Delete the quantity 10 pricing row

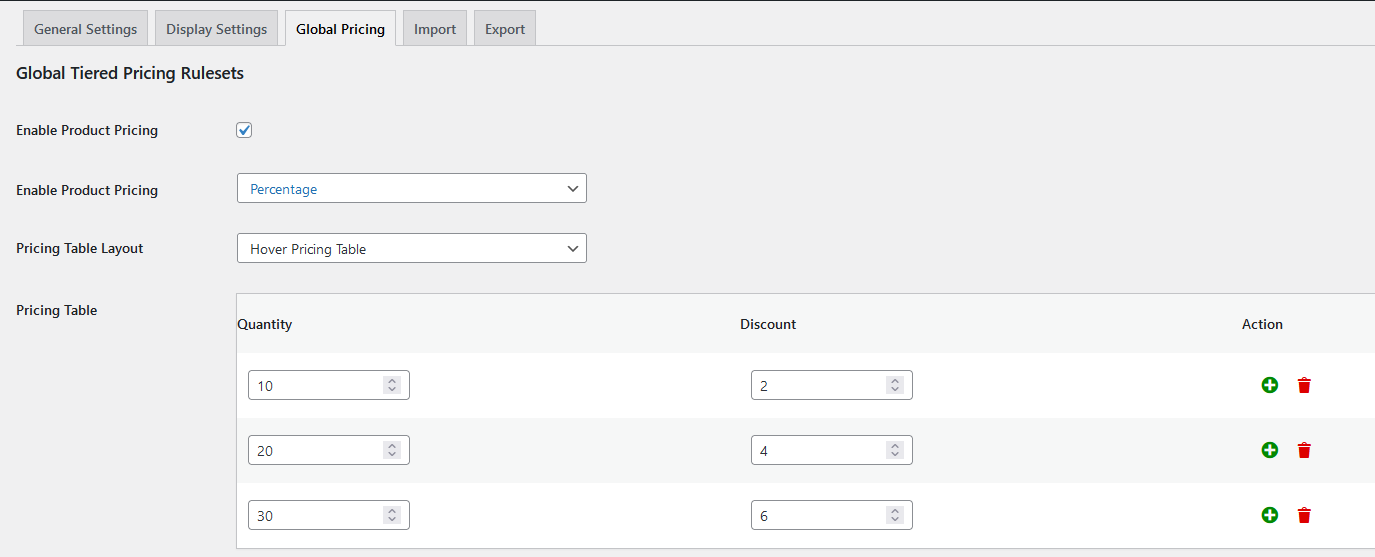coord(1304,385)
